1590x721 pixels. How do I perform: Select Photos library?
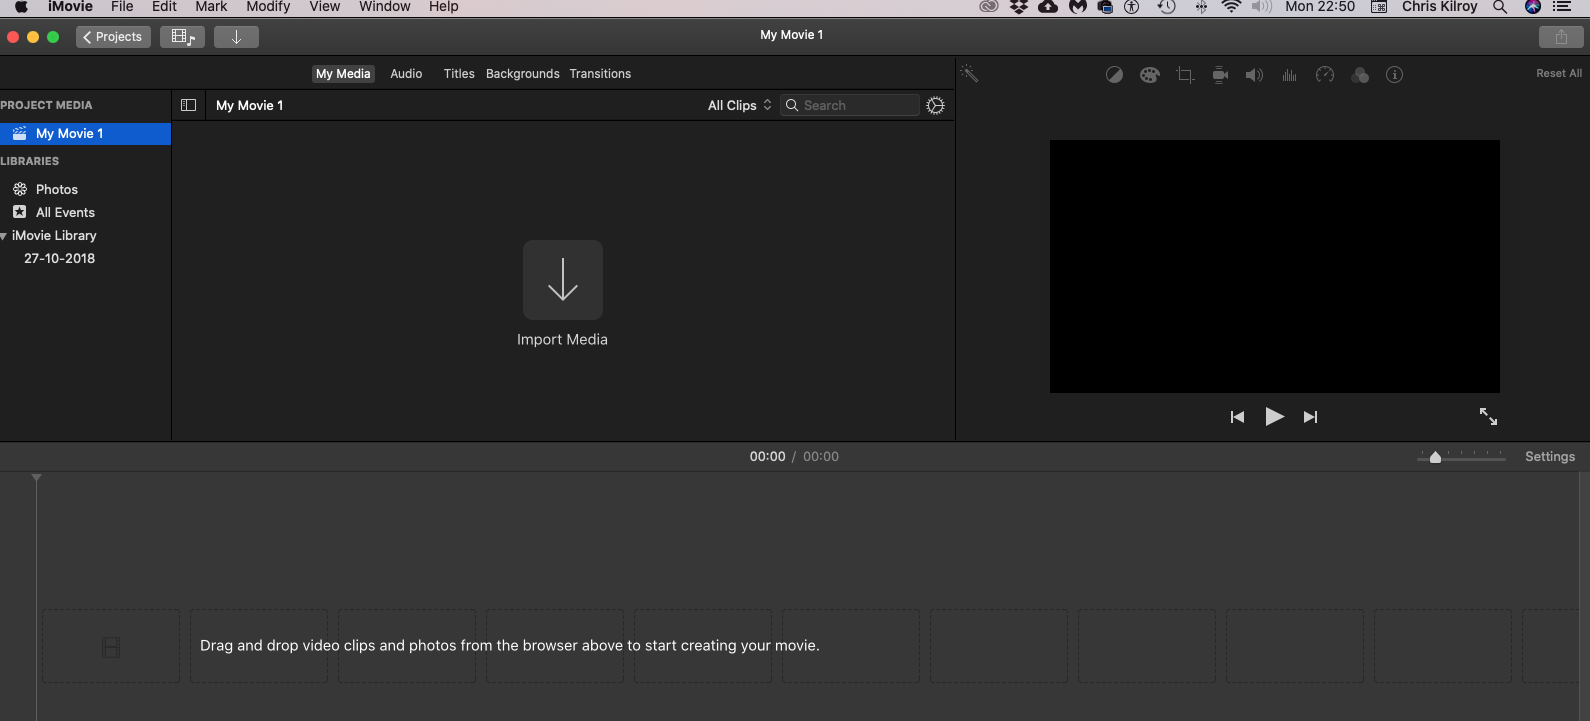point(57,189)
